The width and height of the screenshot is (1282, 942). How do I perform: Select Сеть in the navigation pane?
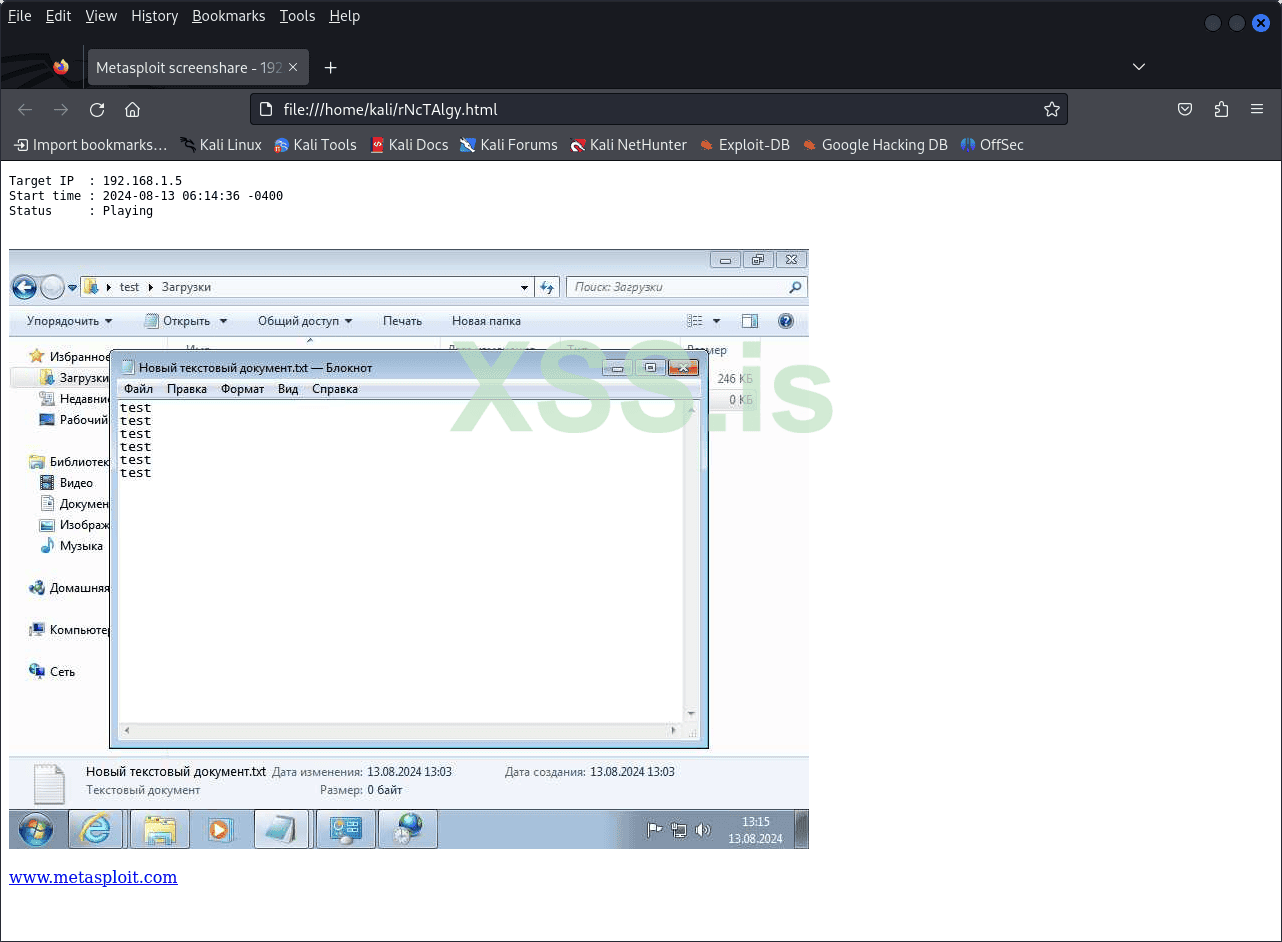(52, 672)
